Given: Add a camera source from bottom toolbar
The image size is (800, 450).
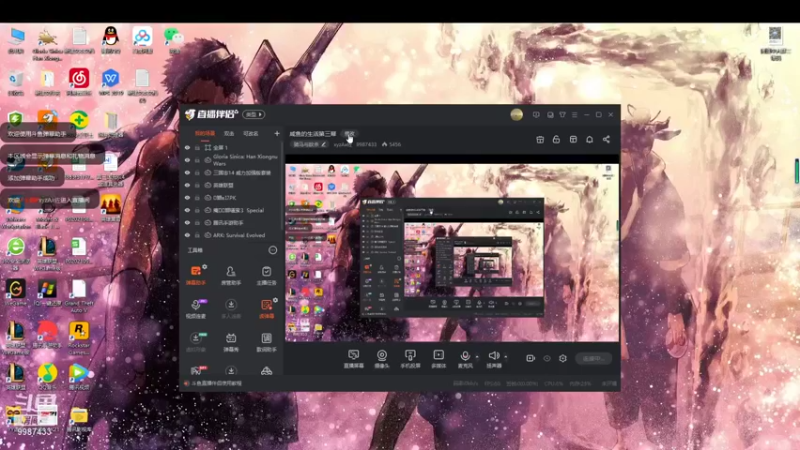Looking at the screenshot, I should pos(382,359).
